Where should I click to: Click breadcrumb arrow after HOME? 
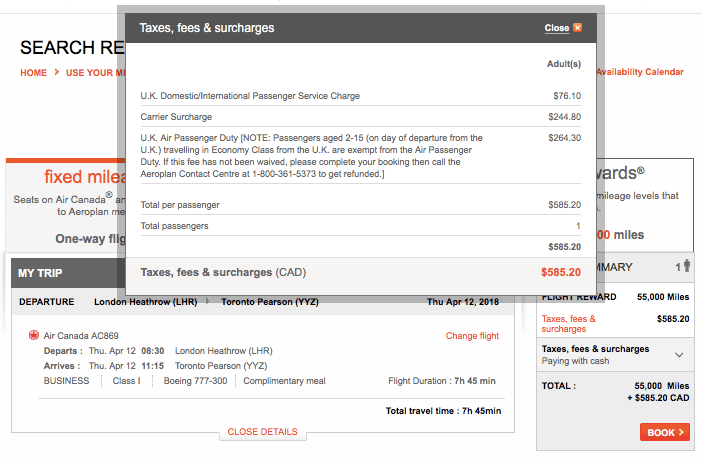click(57, 72)
